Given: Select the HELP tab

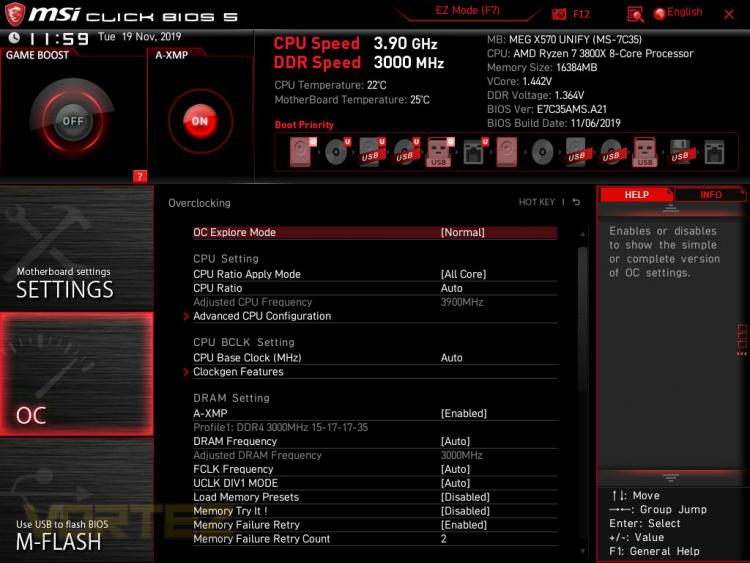Looking at the screenshot, I should 636,195.
